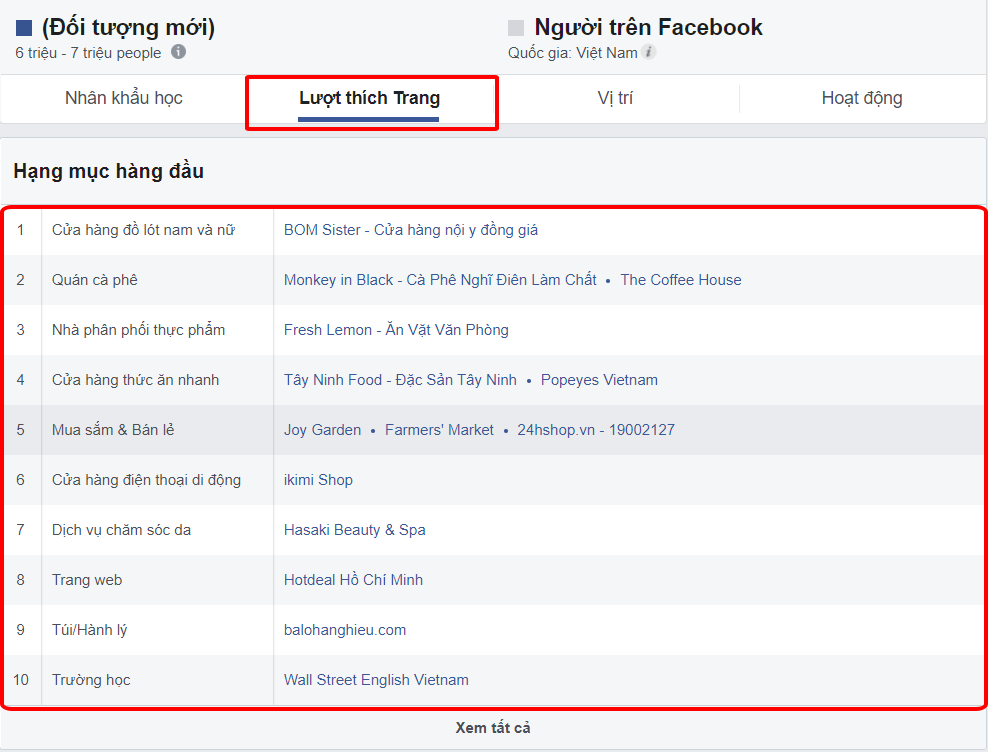Click the Dịch vụ chăm sóc da cell
Screen dimensions: 988x752
(x=158, y=530)
